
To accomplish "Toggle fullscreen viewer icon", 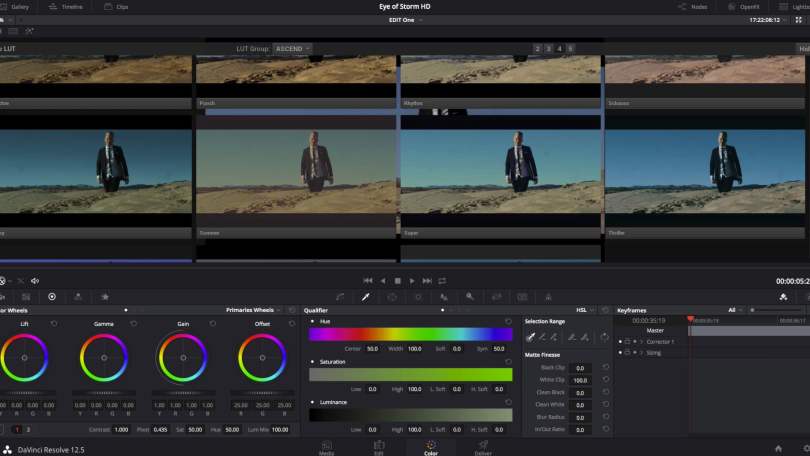I will click(x=799, y=20).
